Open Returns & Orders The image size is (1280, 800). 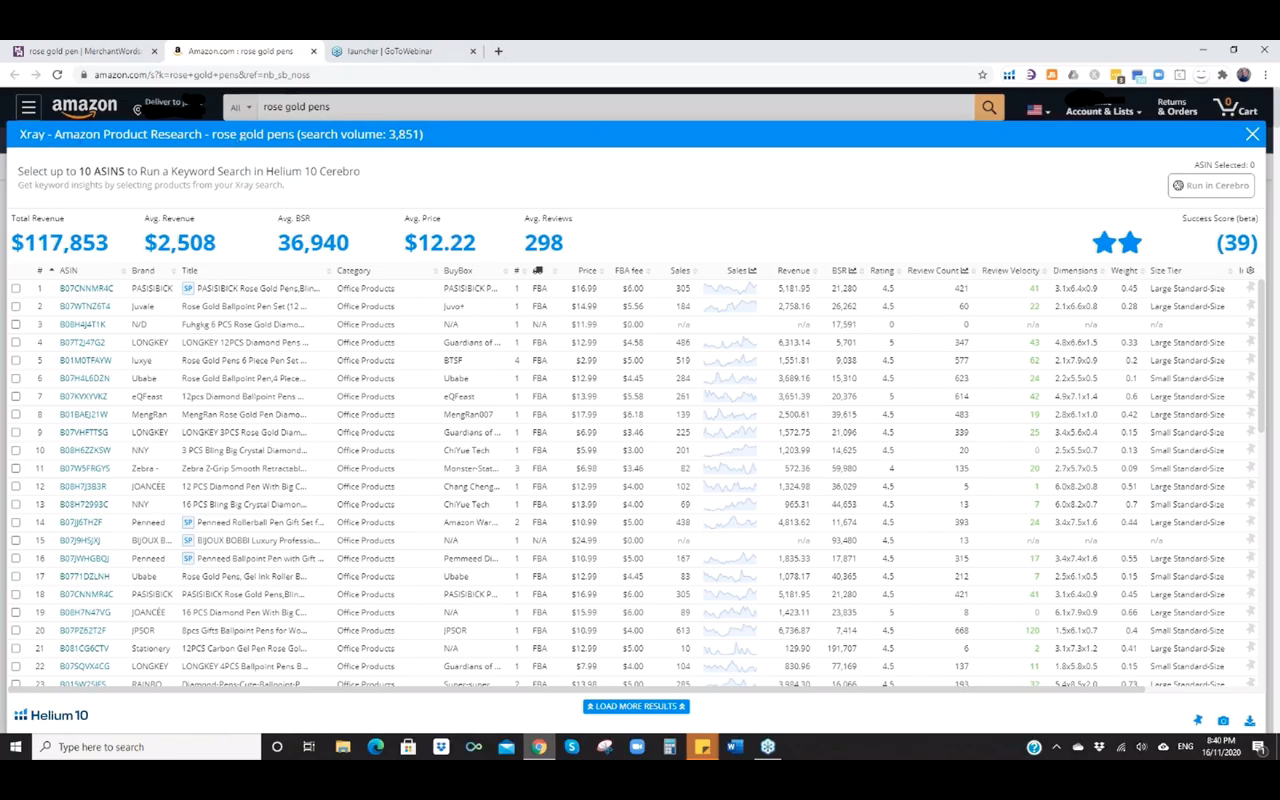(1177, 107)
